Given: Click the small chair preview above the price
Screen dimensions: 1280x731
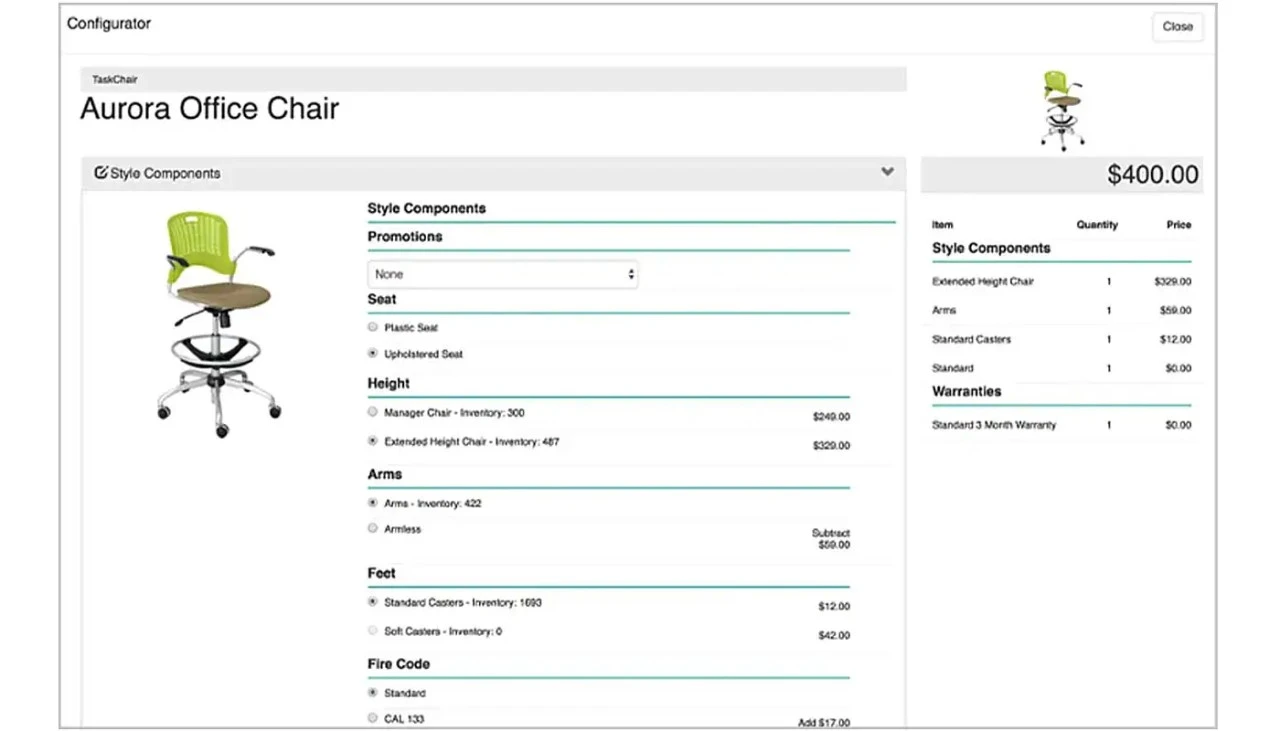Looking at the screenshot, I should 1062,110.
